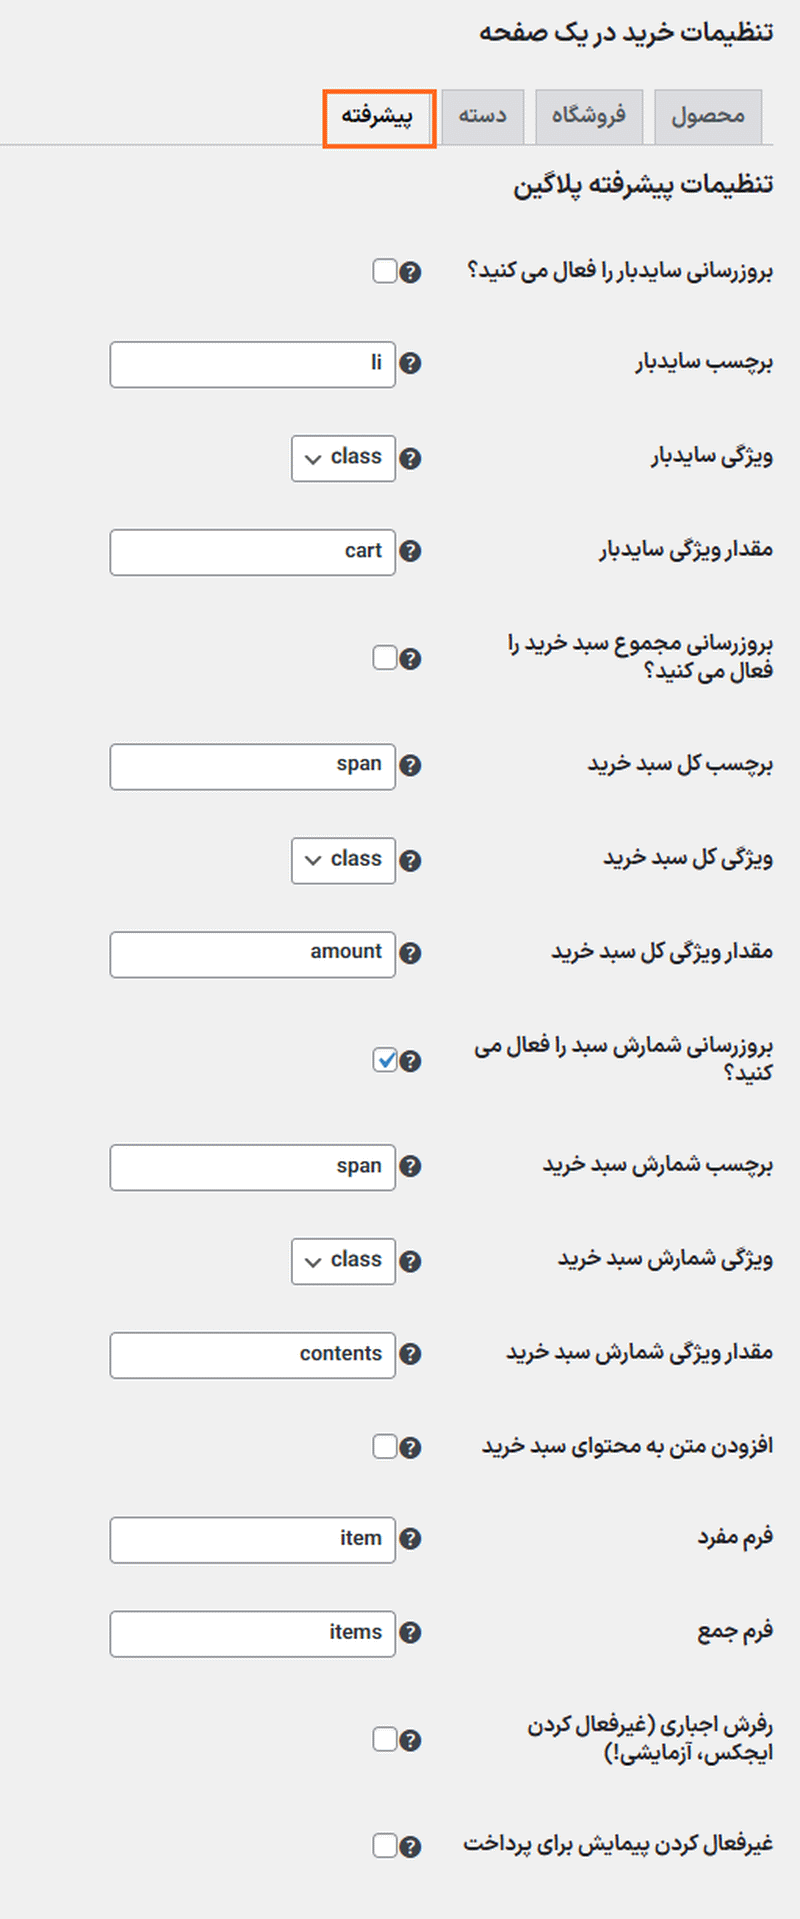Open help for ویژگی سایدبار dropdown
This screenshot has height=1919, width=800.
pos(409,458)
